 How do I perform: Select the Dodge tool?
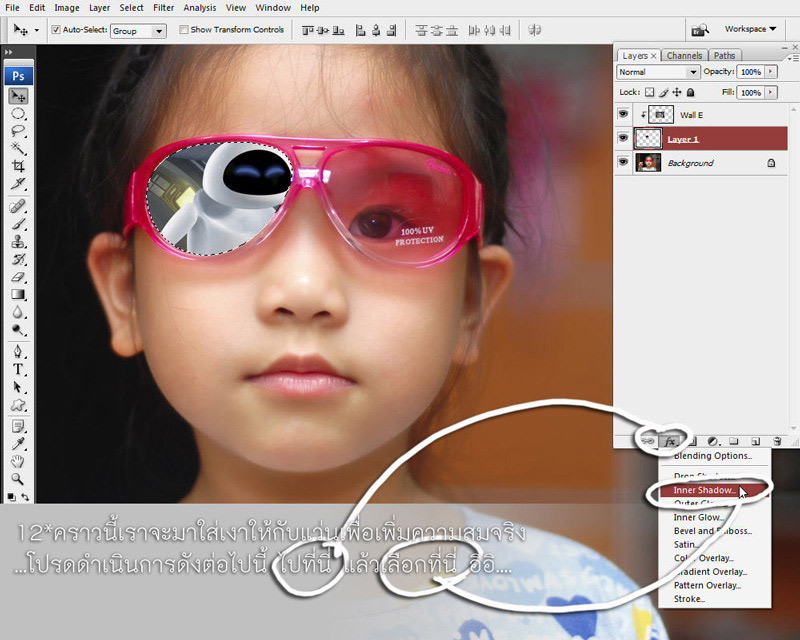coord(18,330)
